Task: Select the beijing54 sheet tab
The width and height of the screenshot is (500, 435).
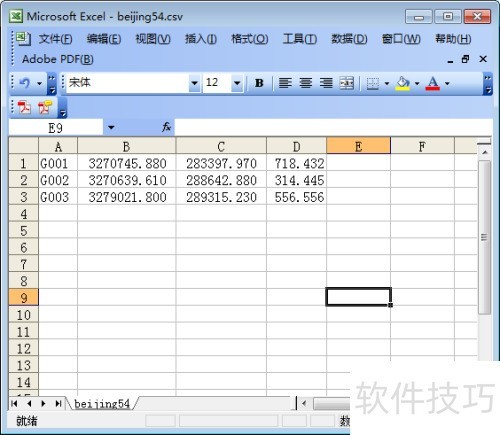Action: pos(102,404)
